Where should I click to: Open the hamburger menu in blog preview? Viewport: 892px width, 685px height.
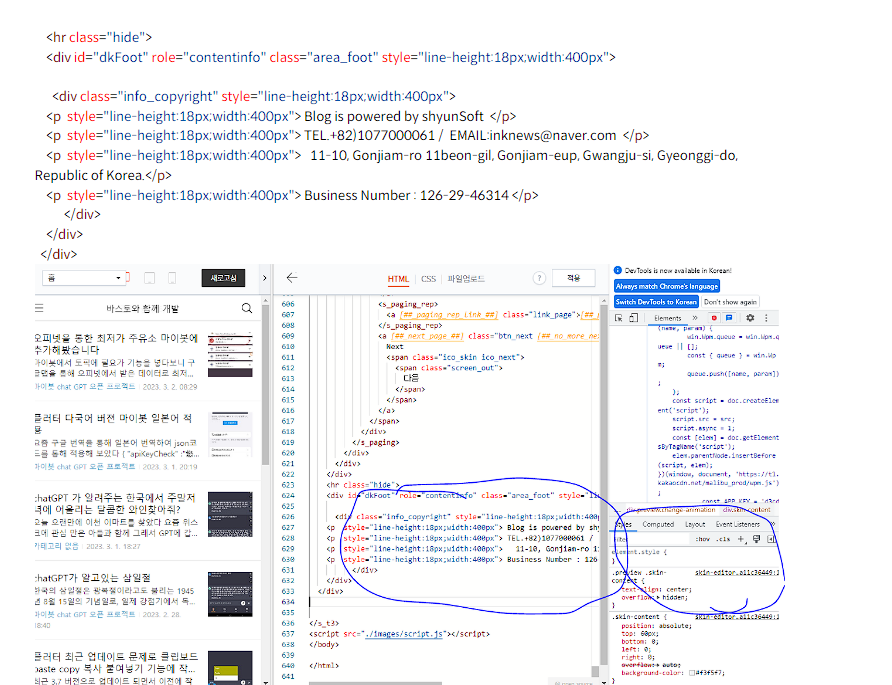pyautogui.click(x=39, y=308)
